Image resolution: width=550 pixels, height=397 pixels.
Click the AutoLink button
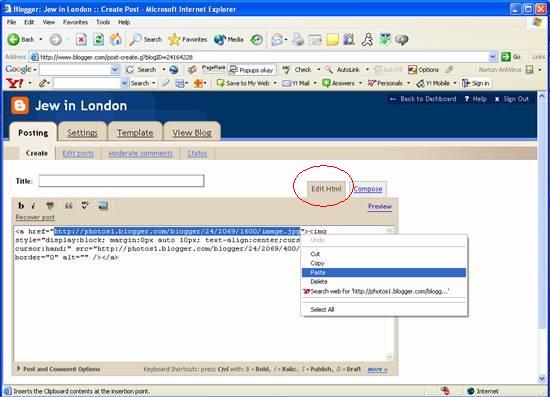pos(343,70)
